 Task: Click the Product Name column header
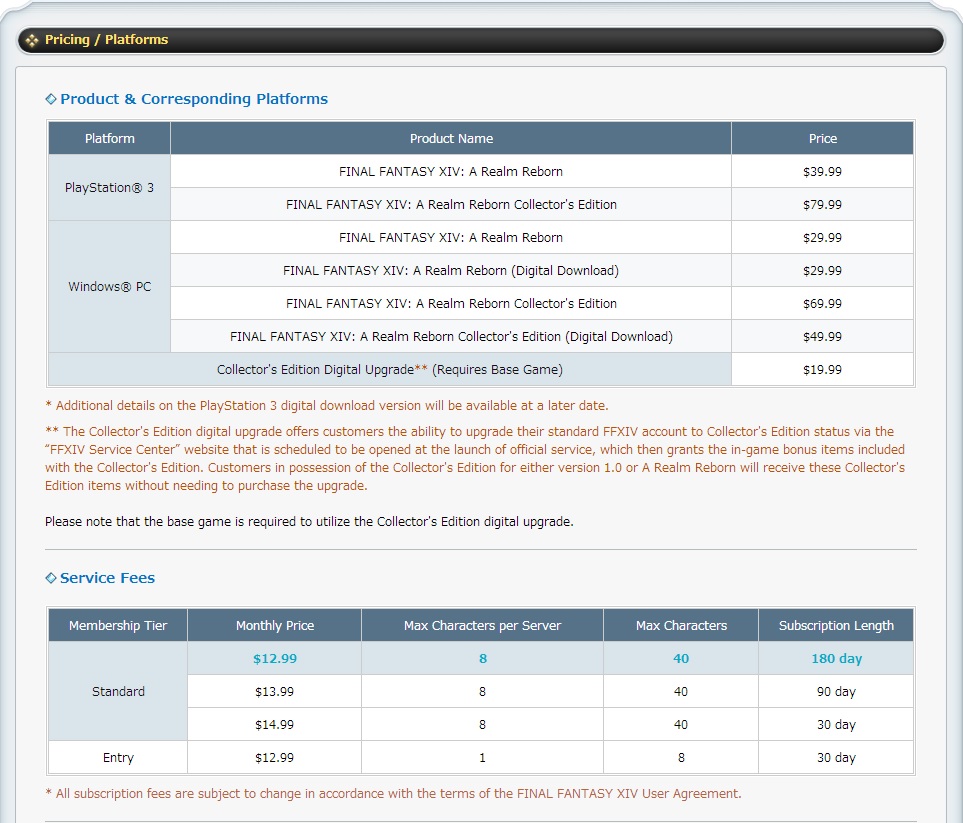451,138
